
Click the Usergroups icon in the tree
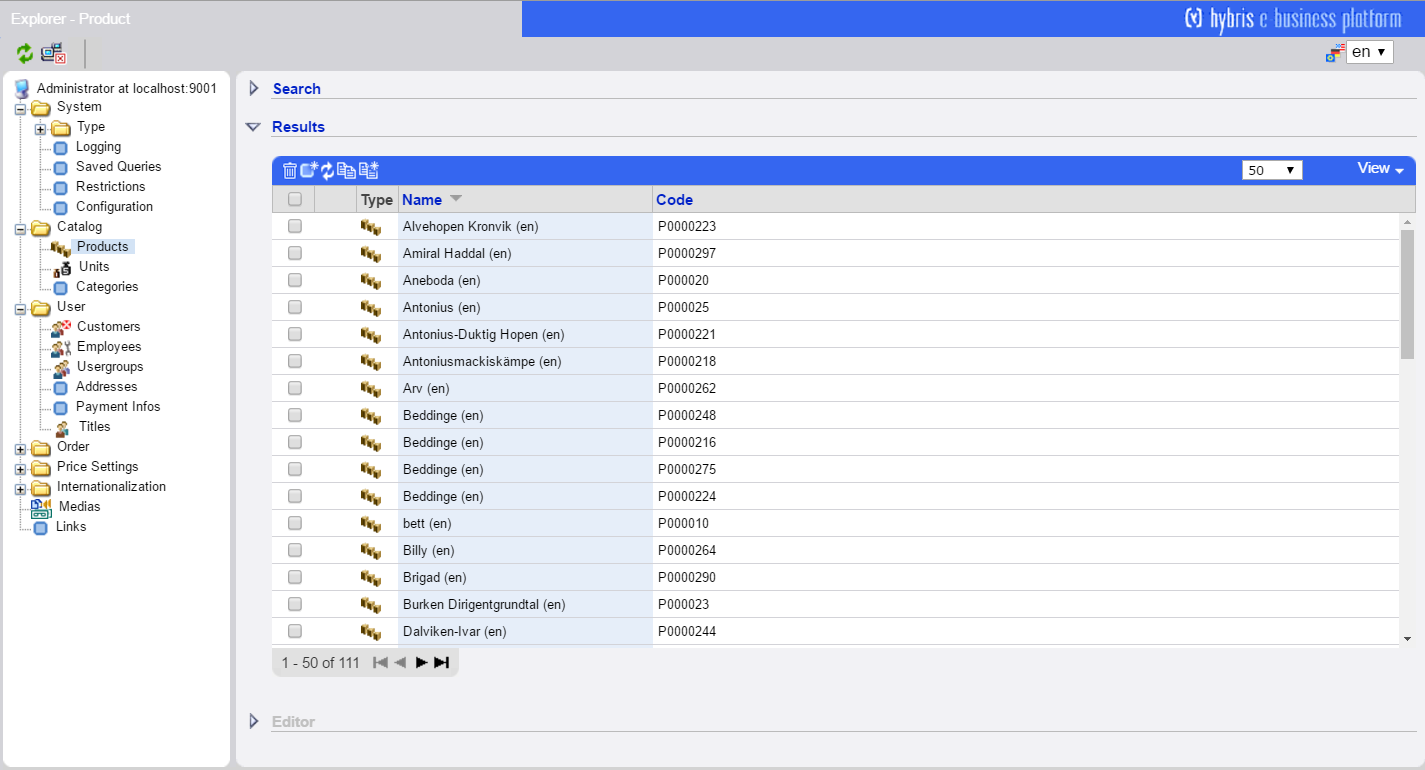click(x=61, y=367)
